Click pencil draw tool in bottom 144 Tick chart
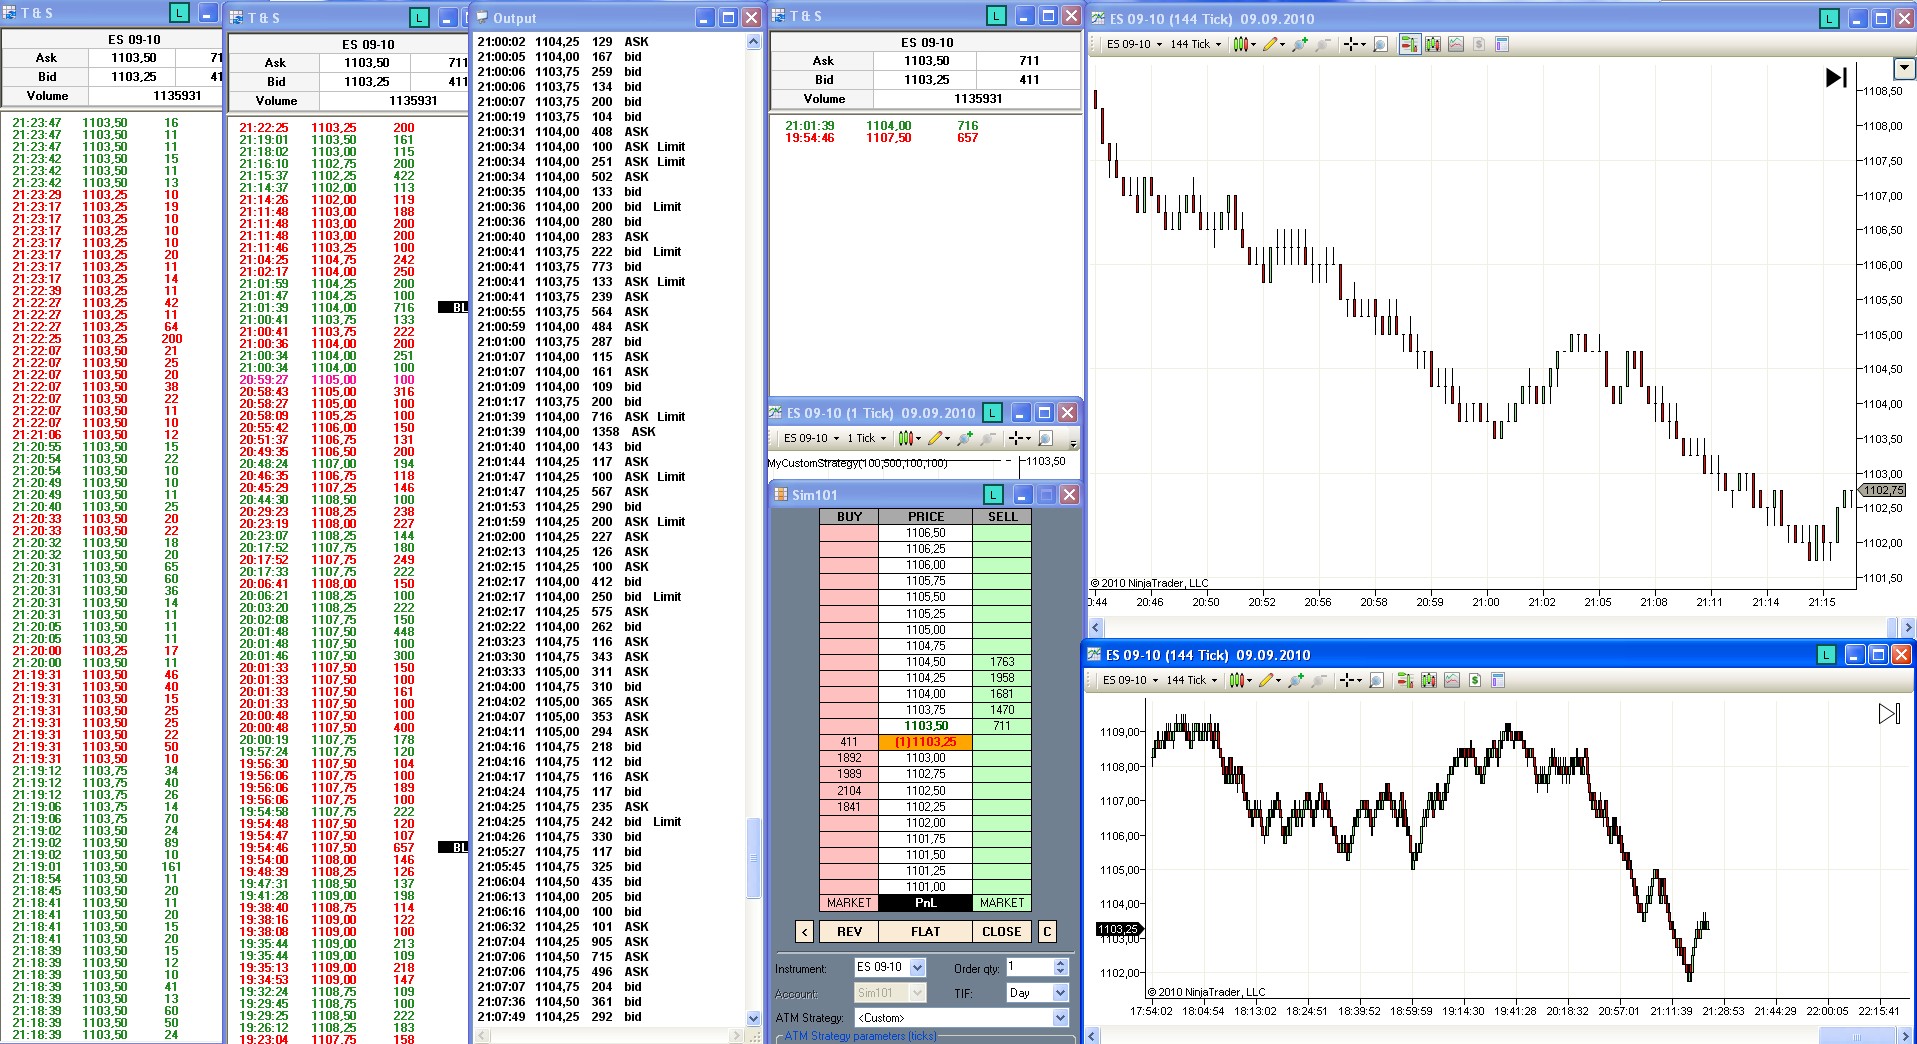 tap(1267, 680)
